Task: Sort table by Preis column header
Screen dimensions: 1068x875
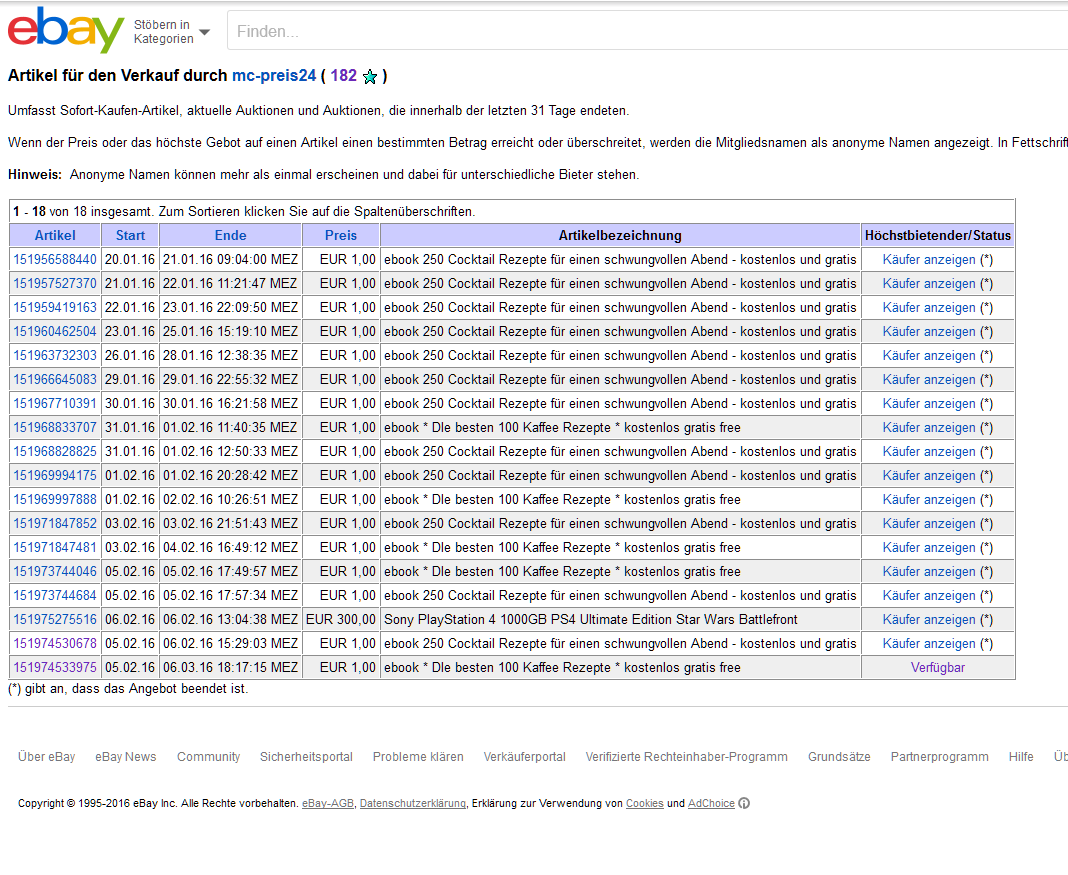Action: coord(341,236)
